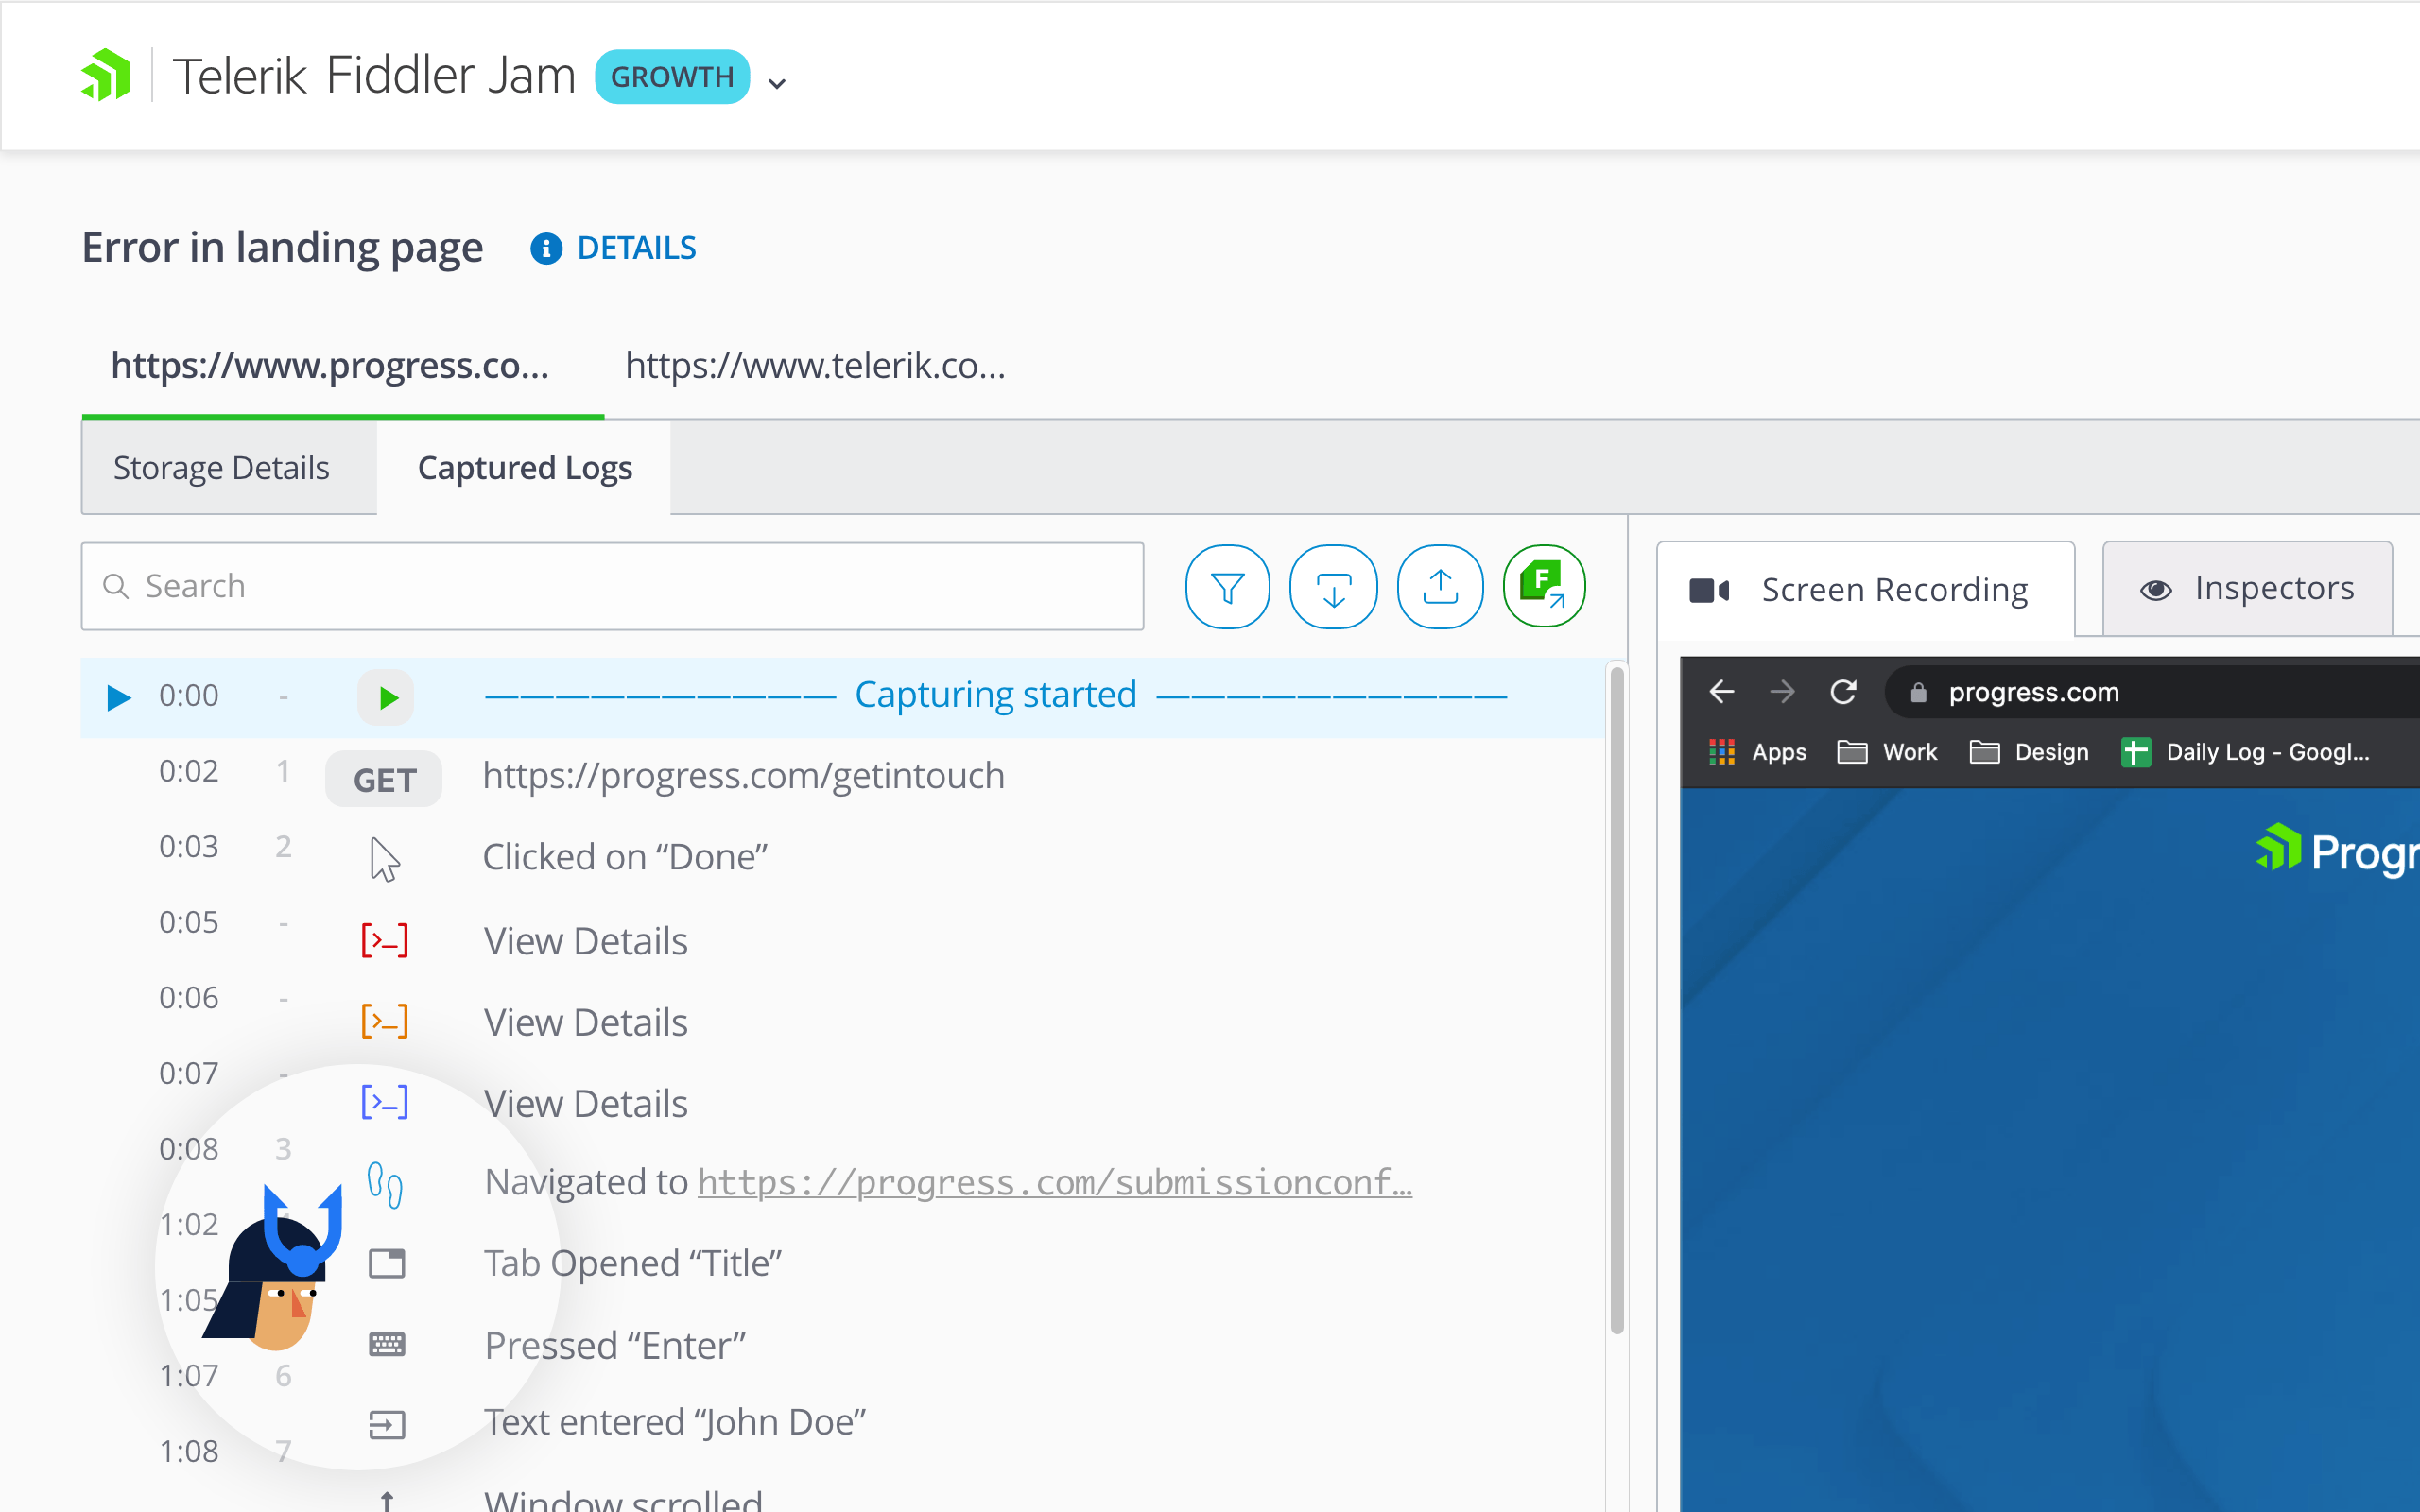
Task: Open the Inspectors tab
Action: coord(2247,589)
